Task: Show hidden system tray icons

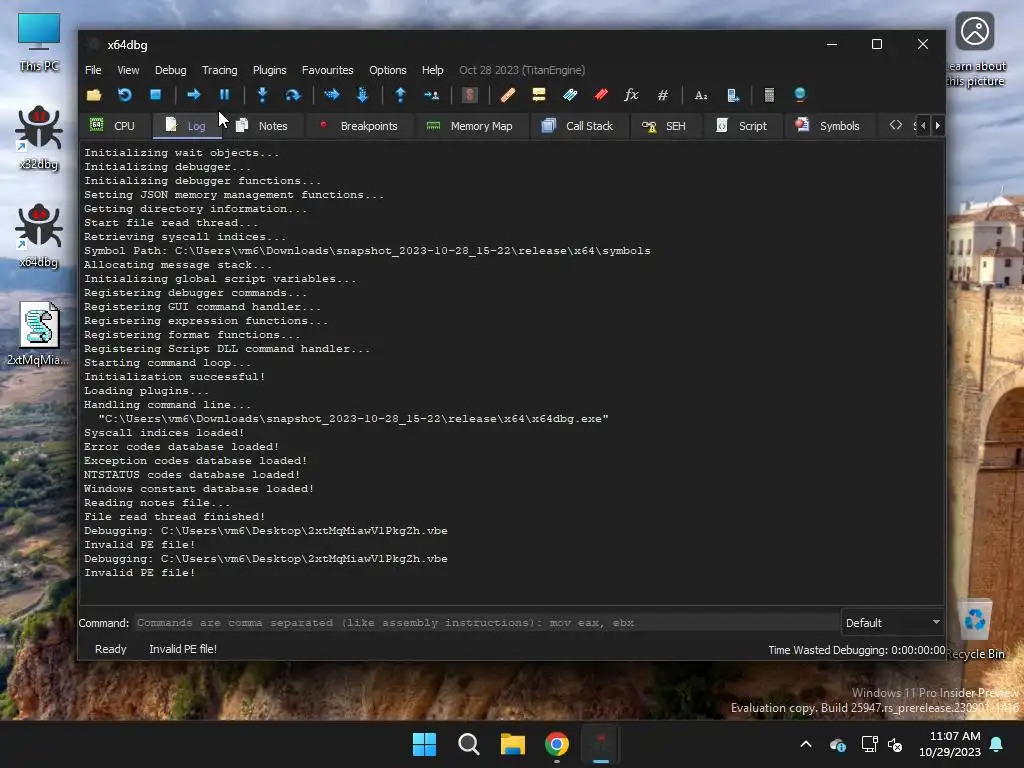Action: coord(806,744)
